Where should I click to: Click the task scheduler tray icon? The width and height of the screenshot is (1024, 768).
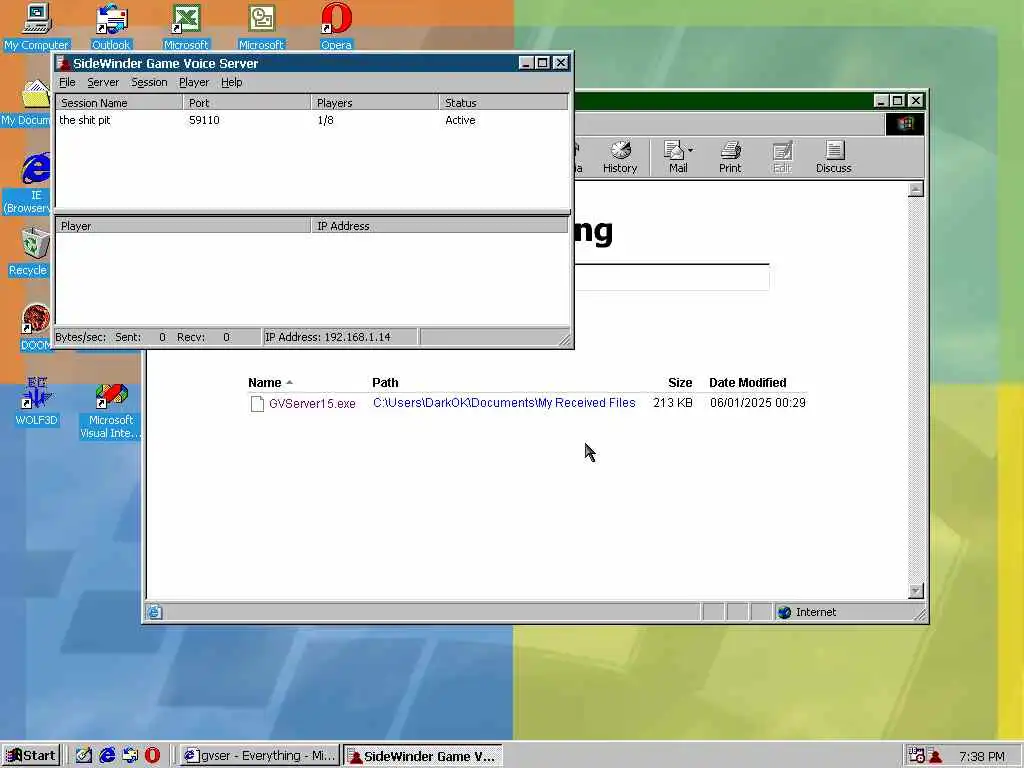coord(916,756)
